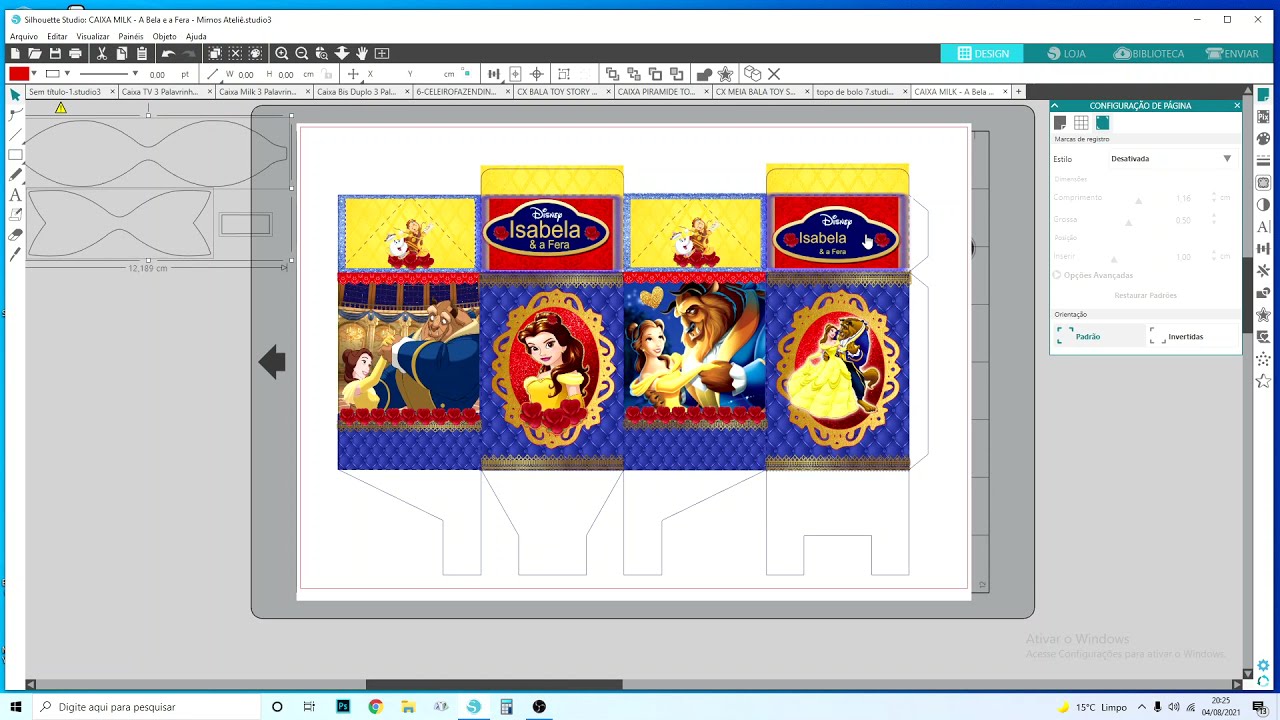Open Google Chrome from the taskbar

[375, 707]
